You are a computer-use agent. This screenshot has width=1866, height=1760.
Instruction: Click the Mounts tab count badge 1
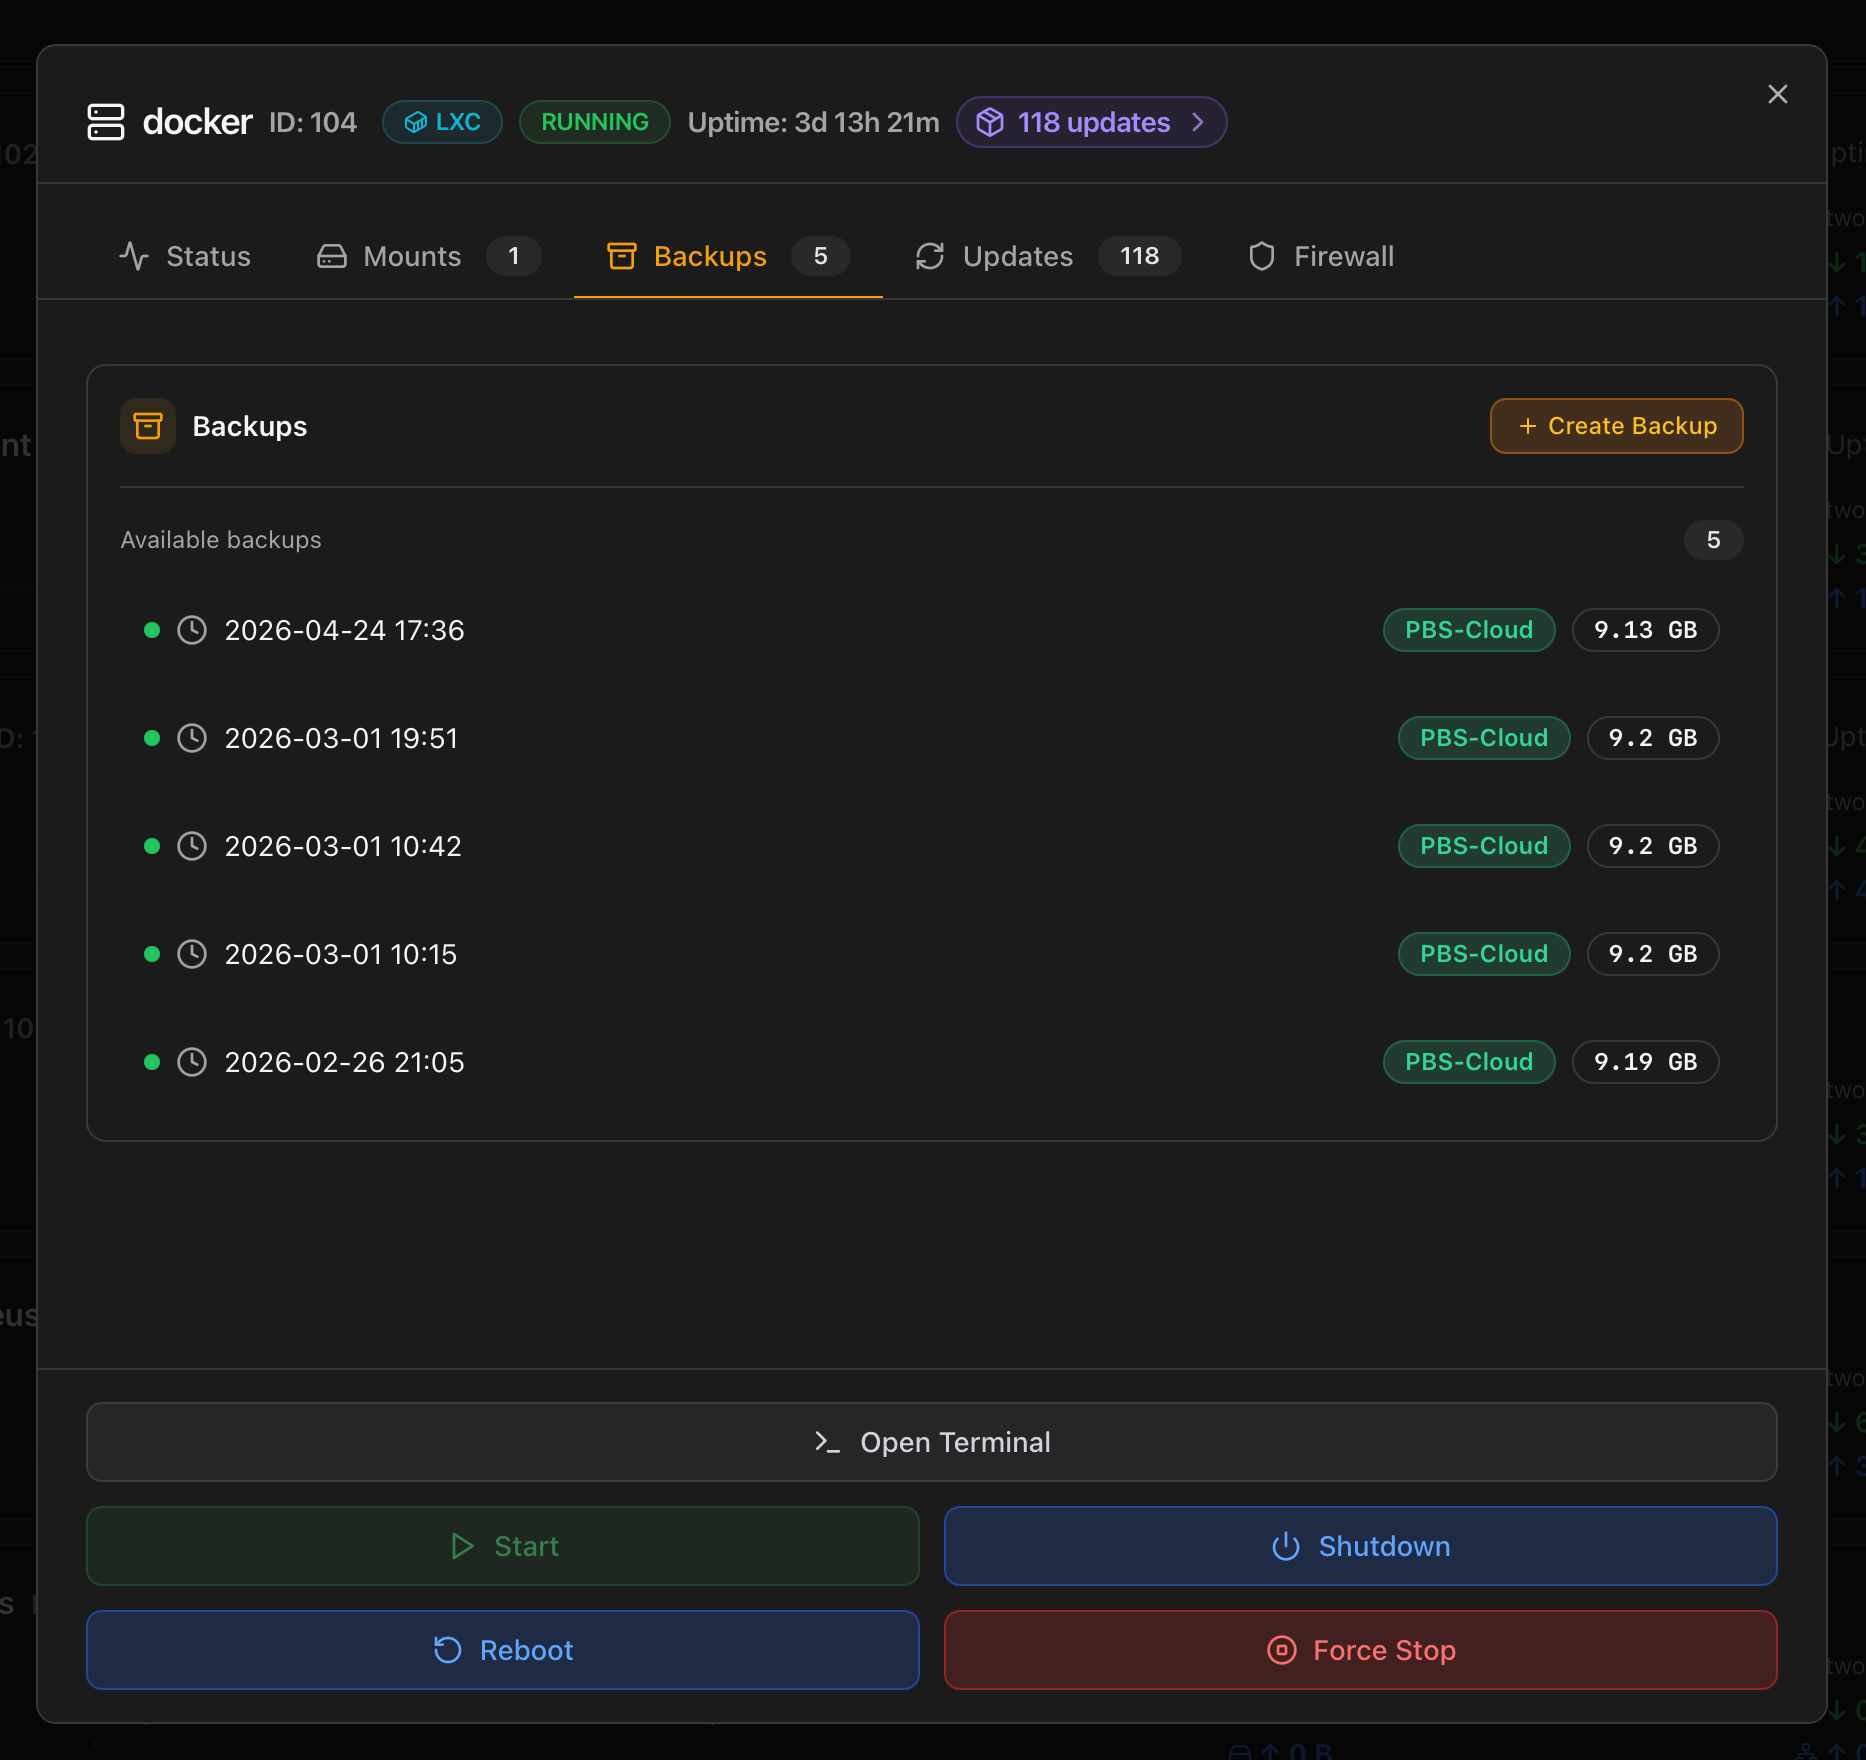(x=514, y=256)
